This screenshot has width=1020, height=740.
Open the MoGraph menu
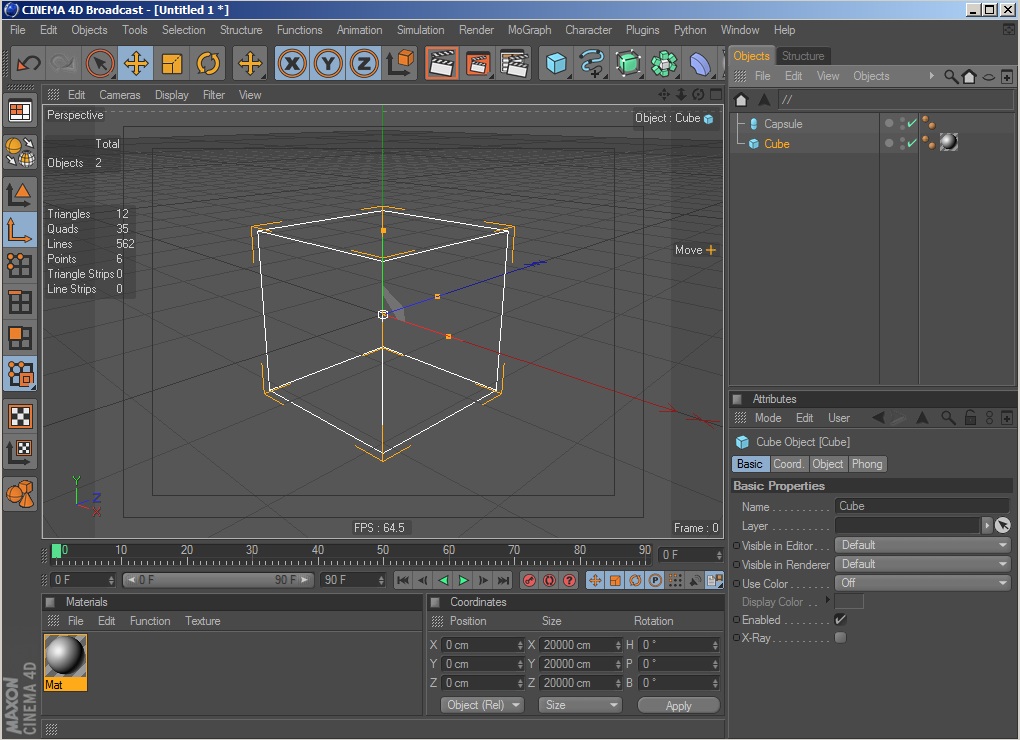coord(529,30)
